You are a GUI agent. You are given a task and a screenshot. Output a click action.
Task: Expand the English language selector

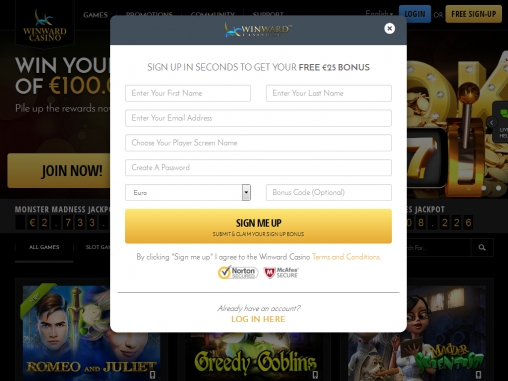(x=379, y=14)
